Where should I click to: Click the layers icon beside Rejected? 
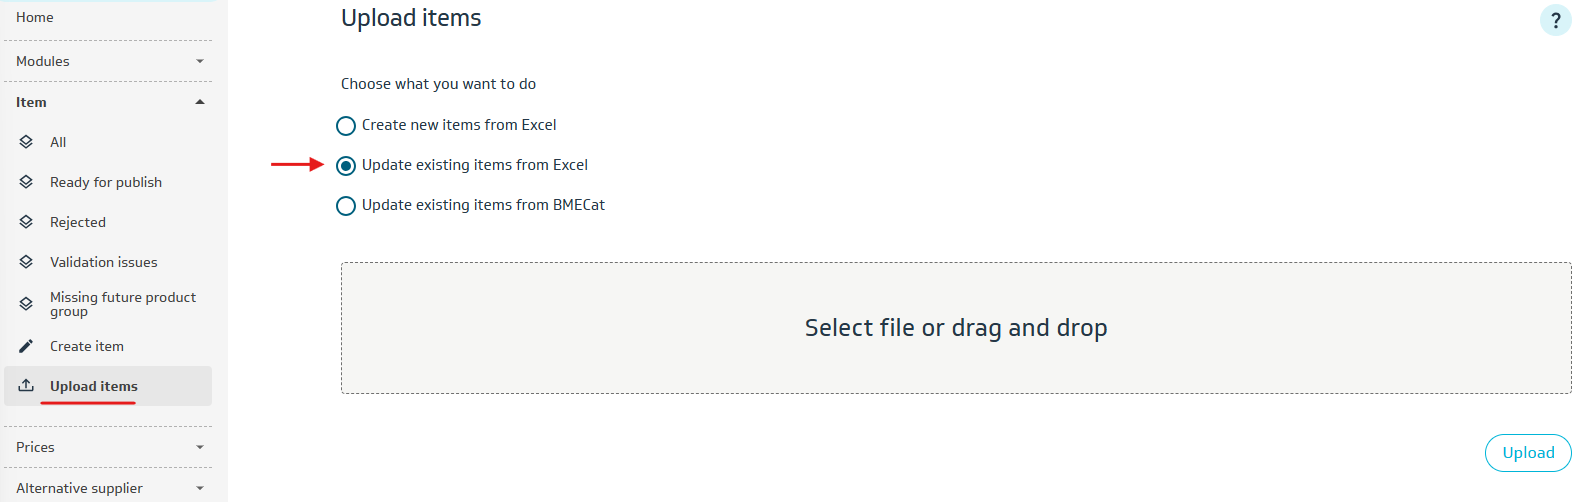click(26, 222)
